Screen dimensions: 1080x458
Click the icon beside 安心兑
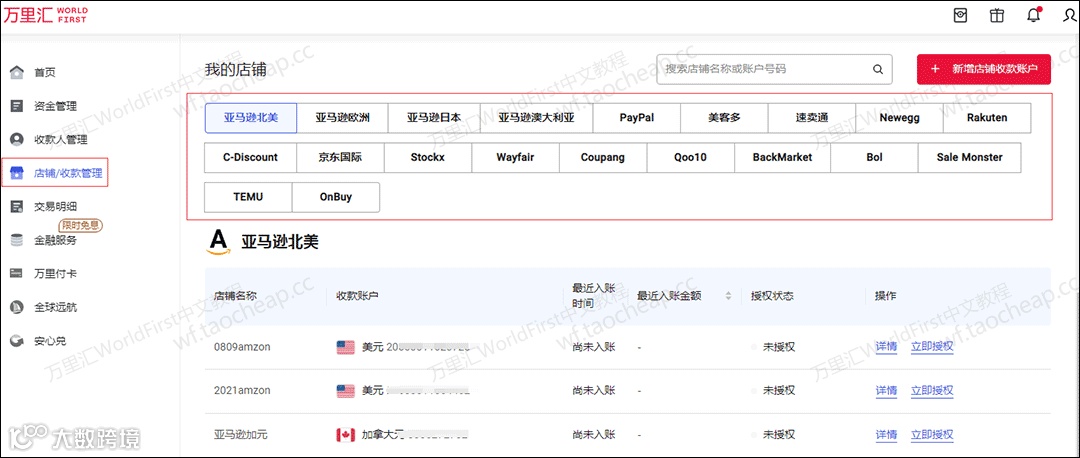click(17, 340)
